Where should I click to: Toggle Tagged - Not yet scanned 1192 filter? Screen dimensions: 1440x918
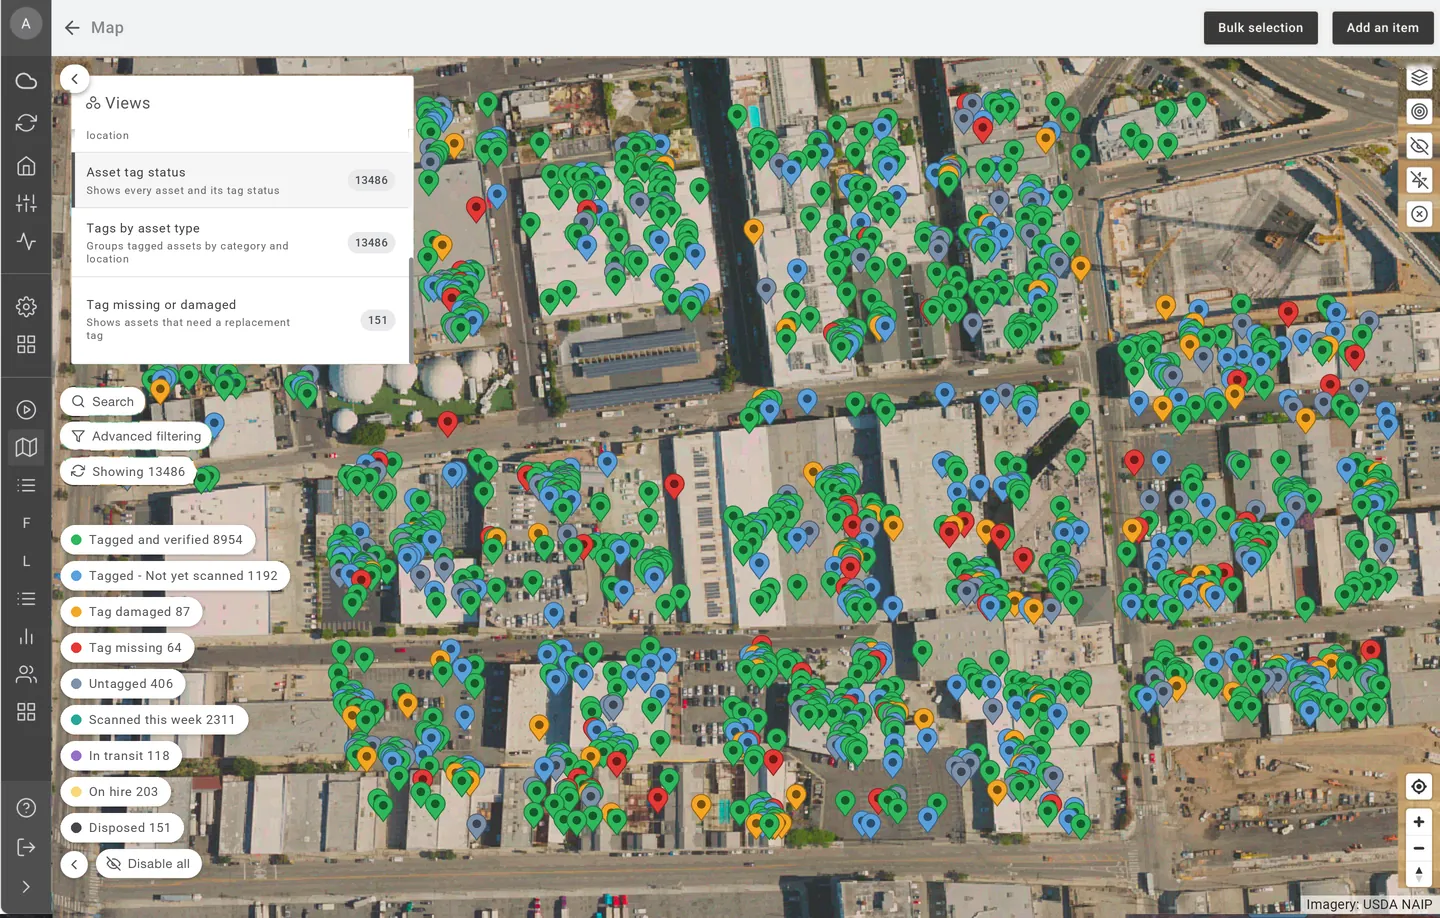[175, 576]
